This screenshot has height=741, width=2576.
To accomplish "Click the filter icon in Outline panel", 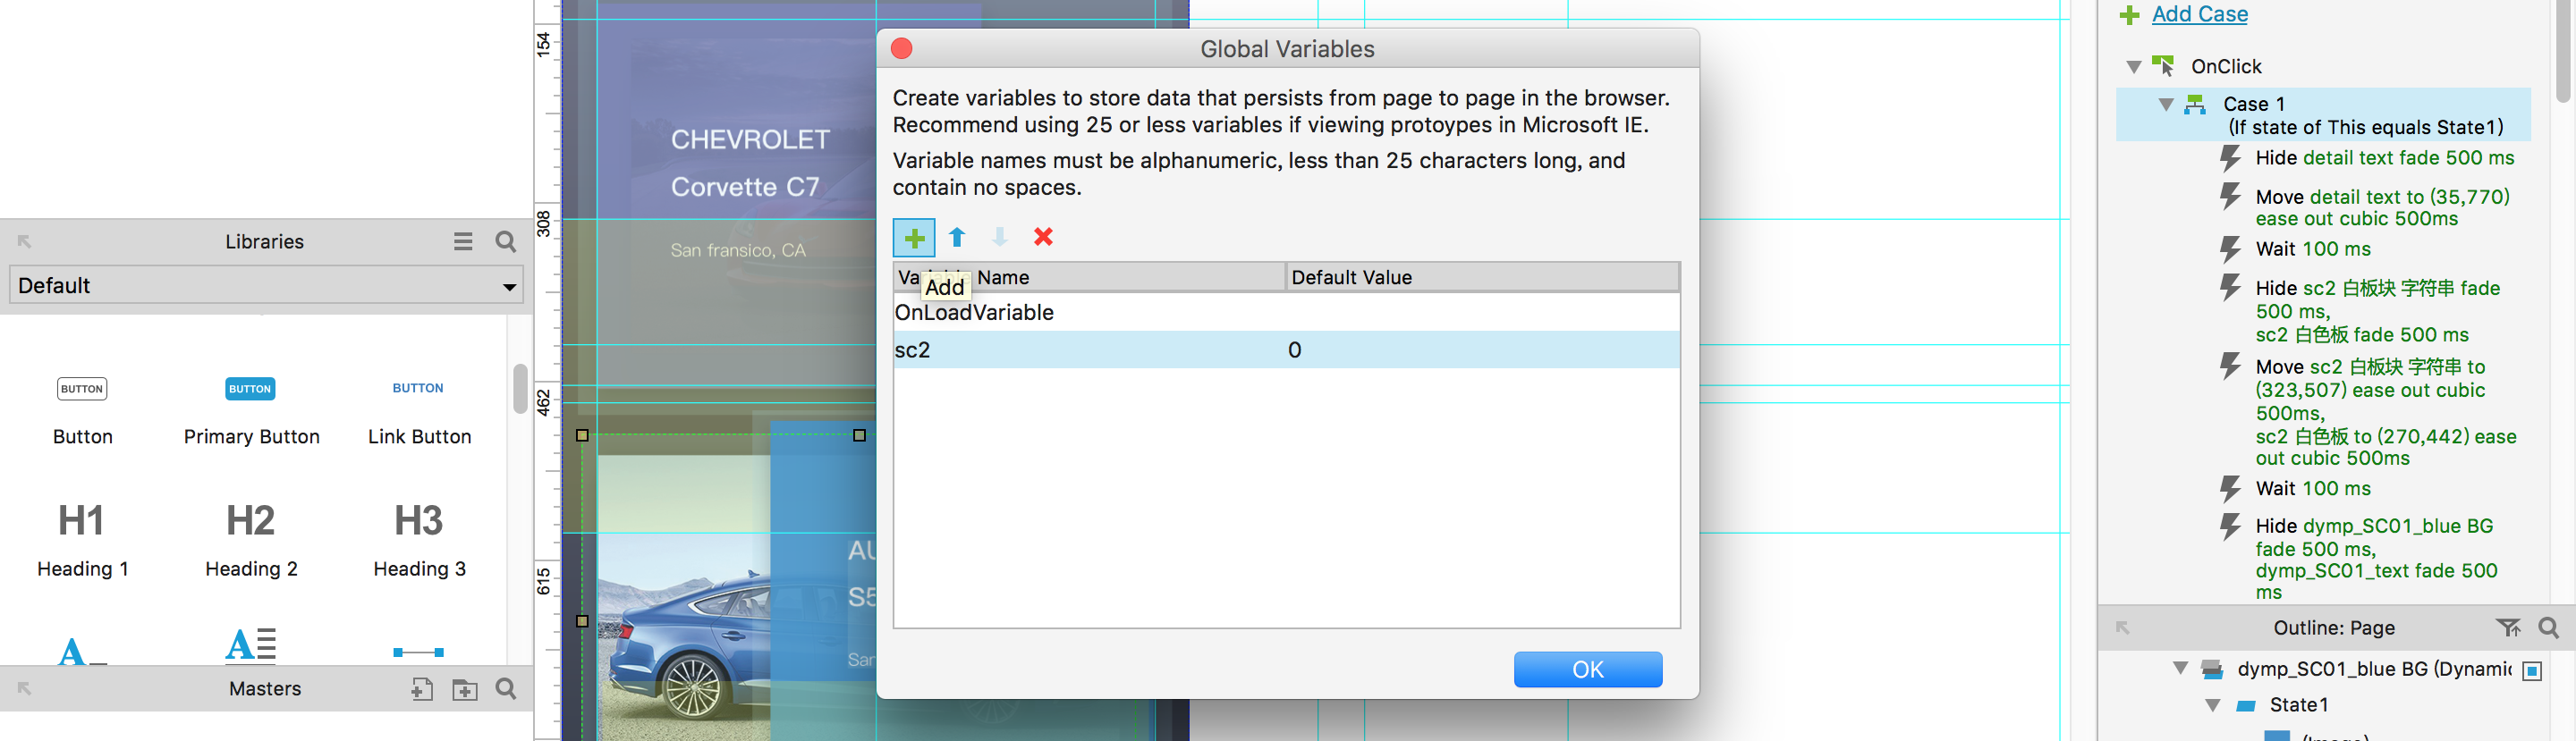I will pos(2507,628).
